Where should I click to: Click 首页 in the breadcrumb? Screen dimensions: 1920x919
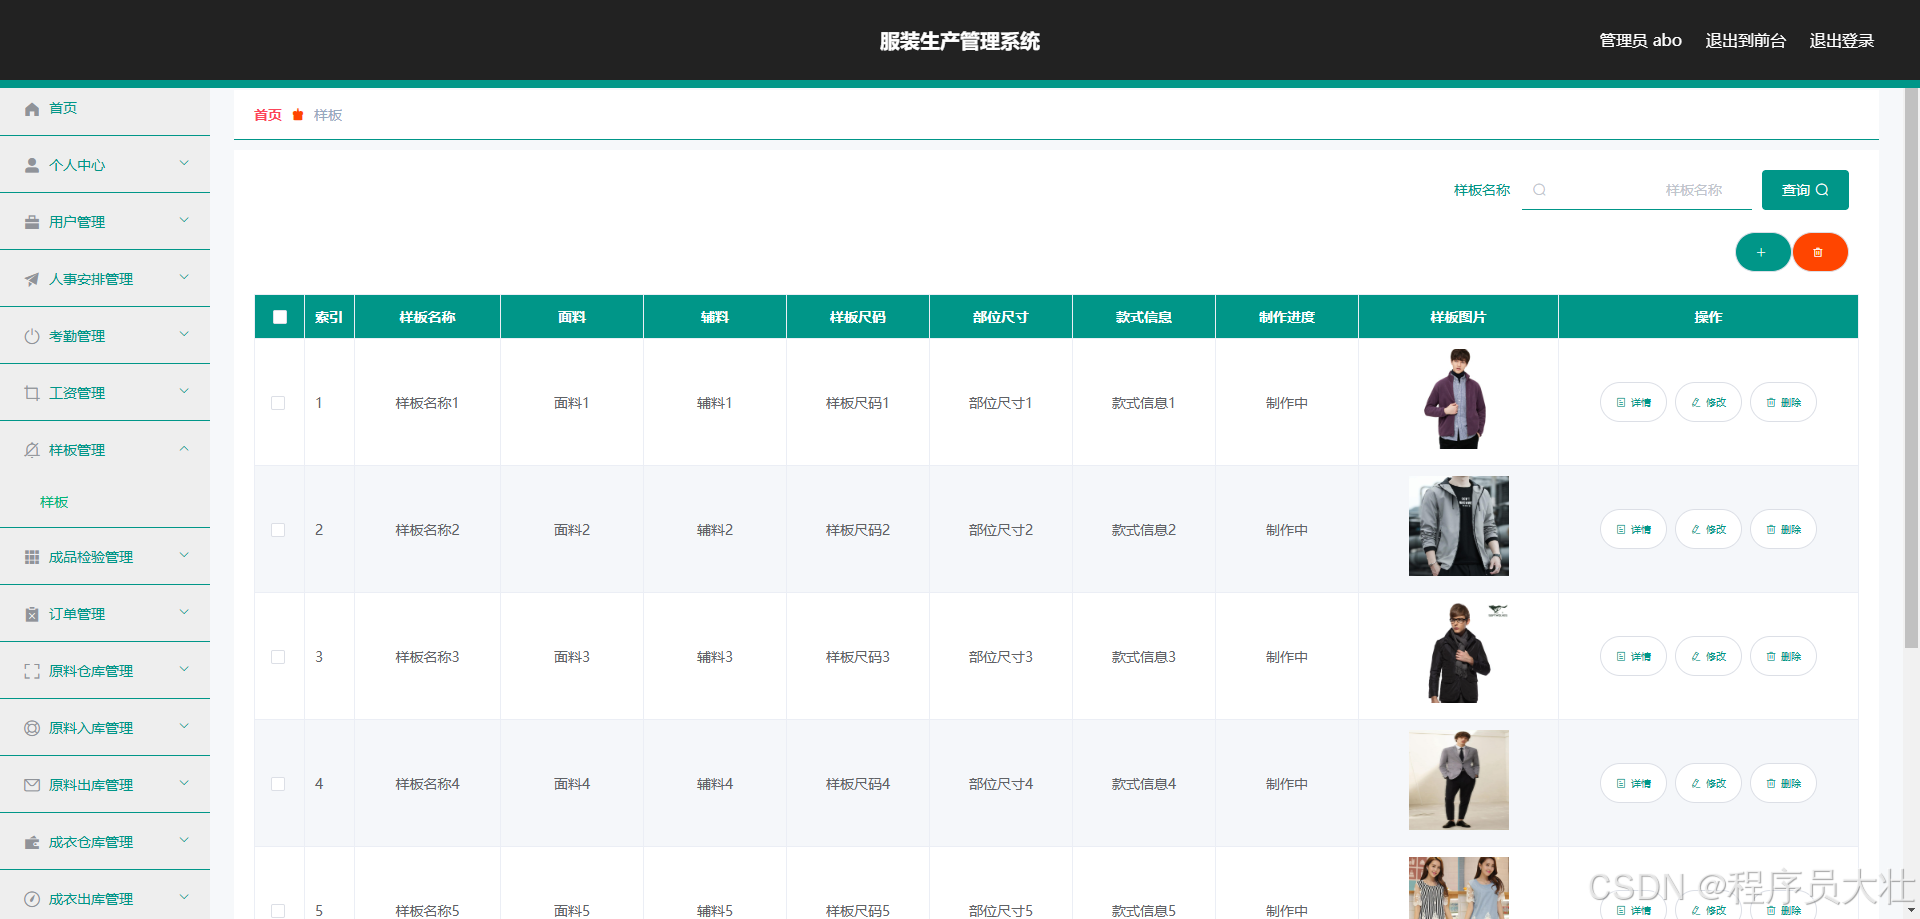pos(267,115)
